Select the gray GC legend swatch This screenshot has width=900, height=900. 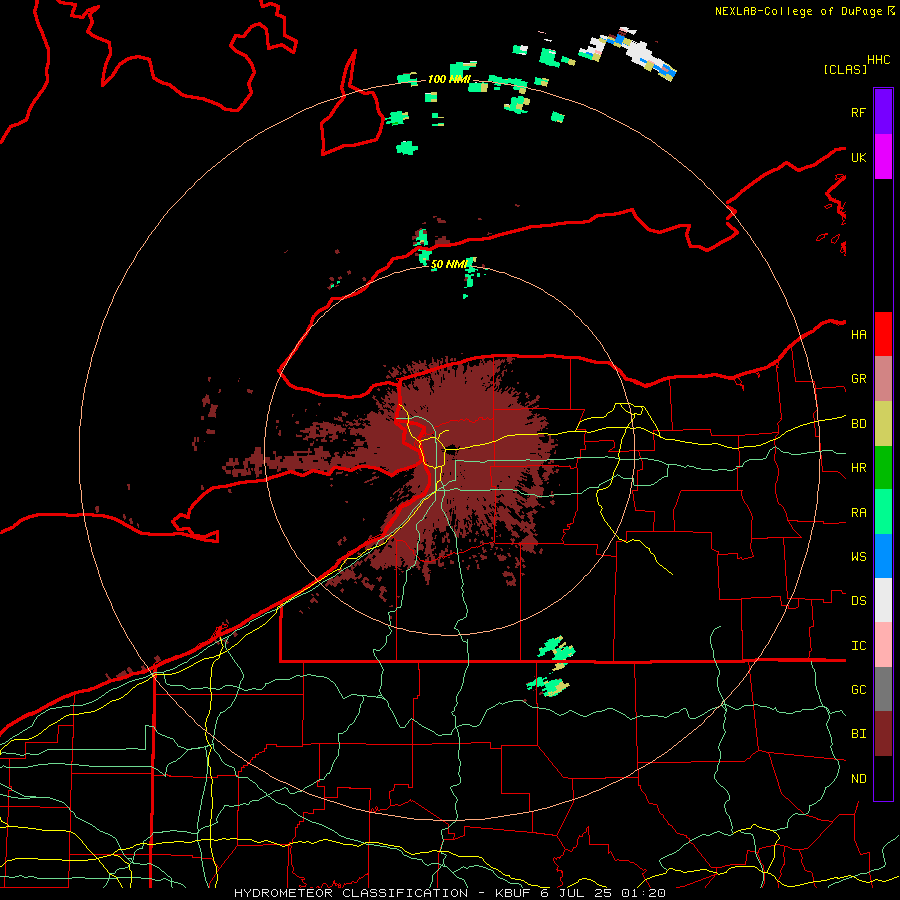pos(883,689)
